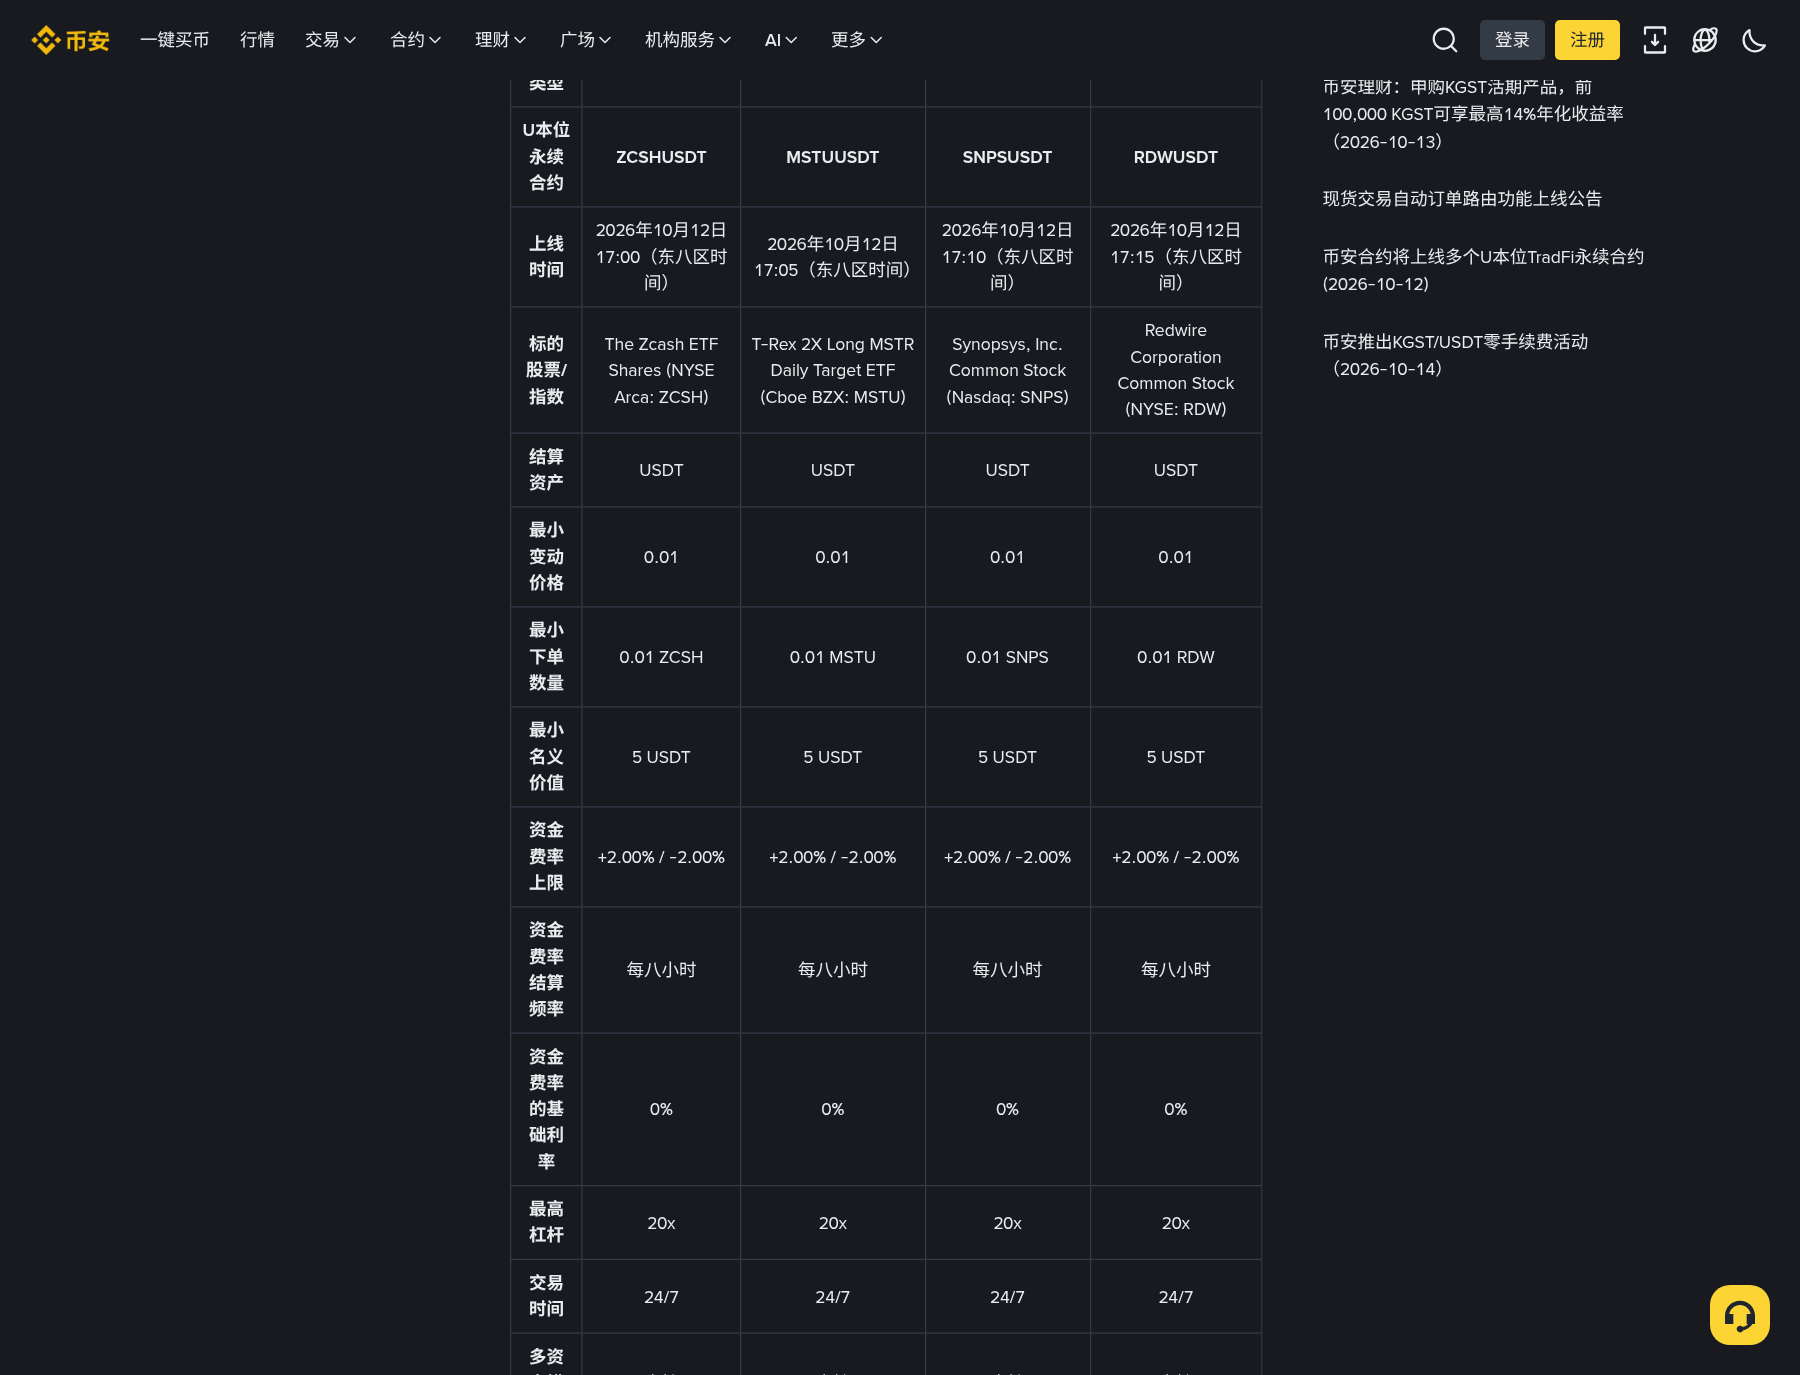Select the ZCSHUSDT table cell
The image size is (1800, 1375).
click(661, 157)
